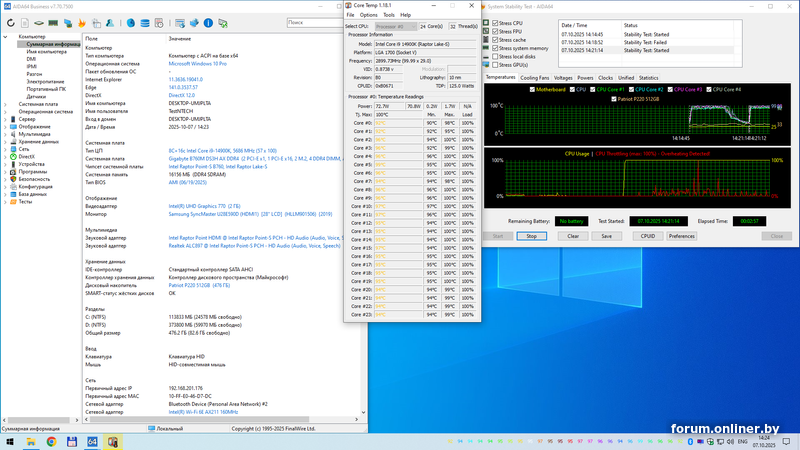Switch to the Cooling Fans tab
Image resolution: width=800 pixels, height=450 pixels.
pos(534,77)
